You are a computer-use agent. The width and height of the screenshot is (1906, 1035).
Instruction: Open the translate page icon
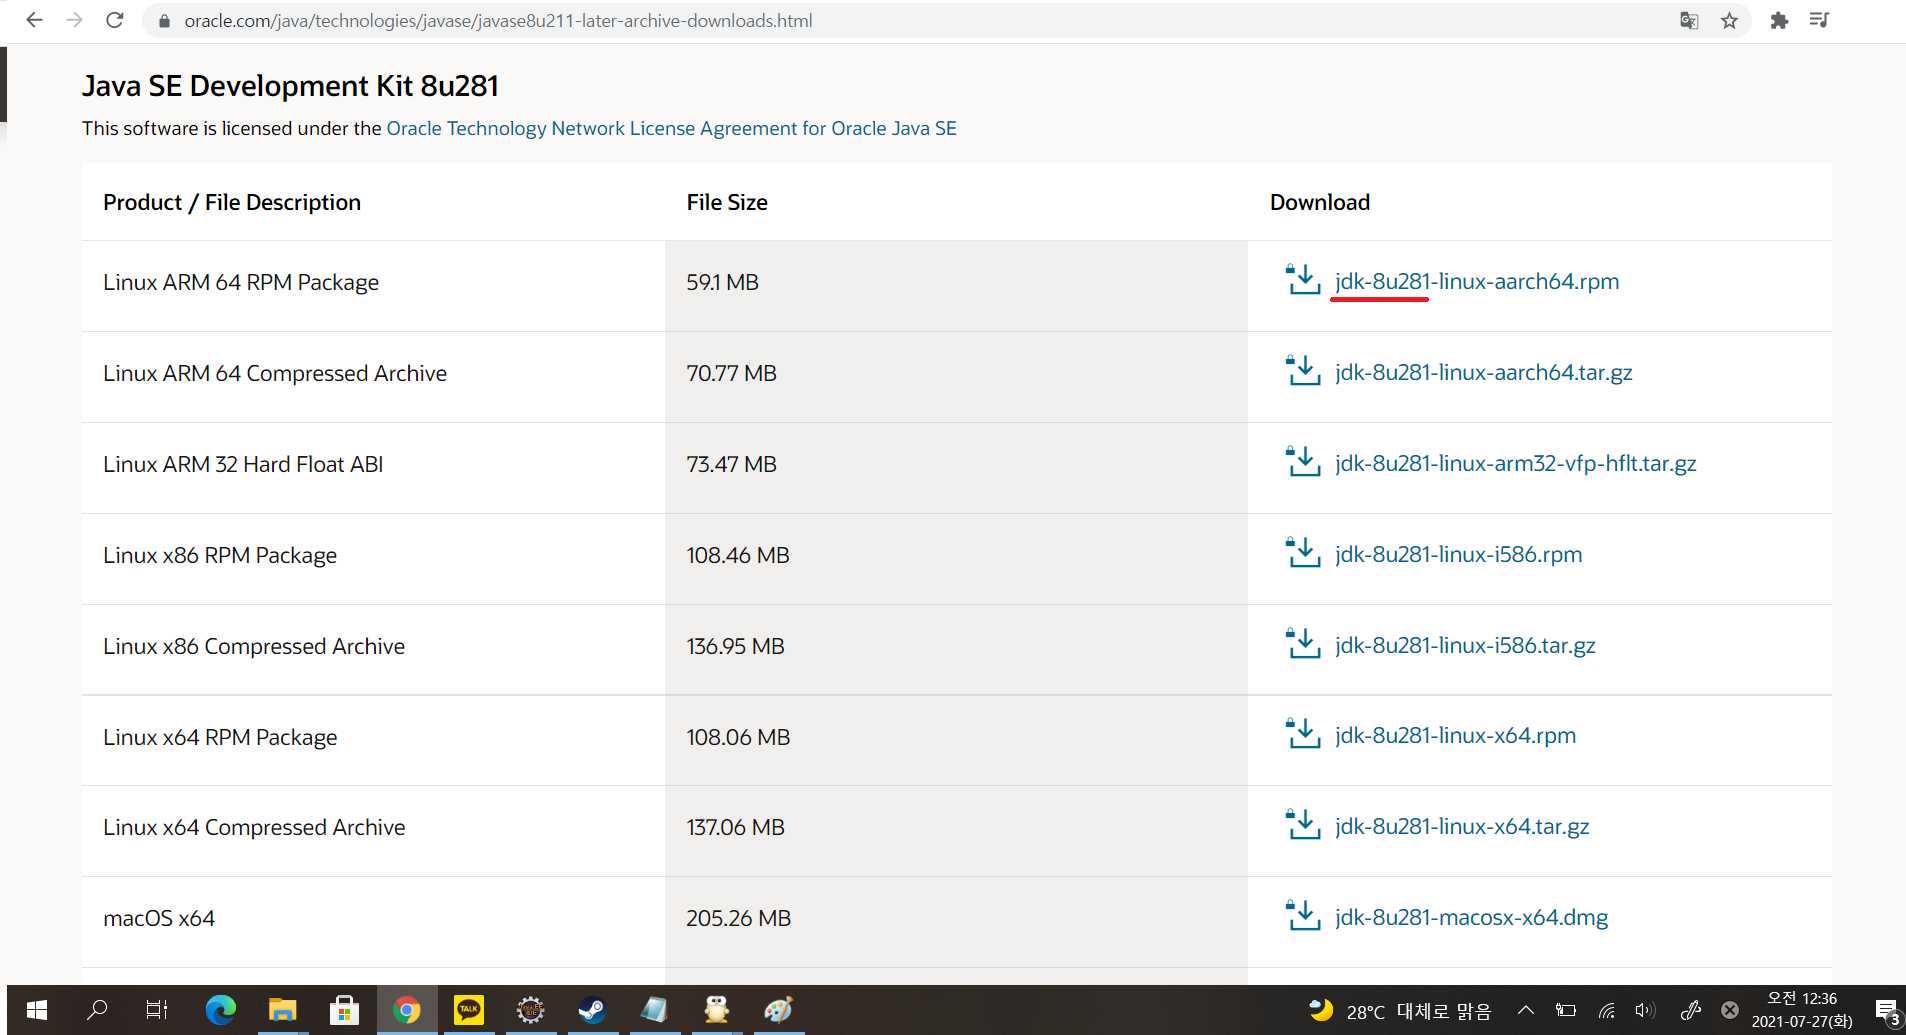click(1689, 21)
